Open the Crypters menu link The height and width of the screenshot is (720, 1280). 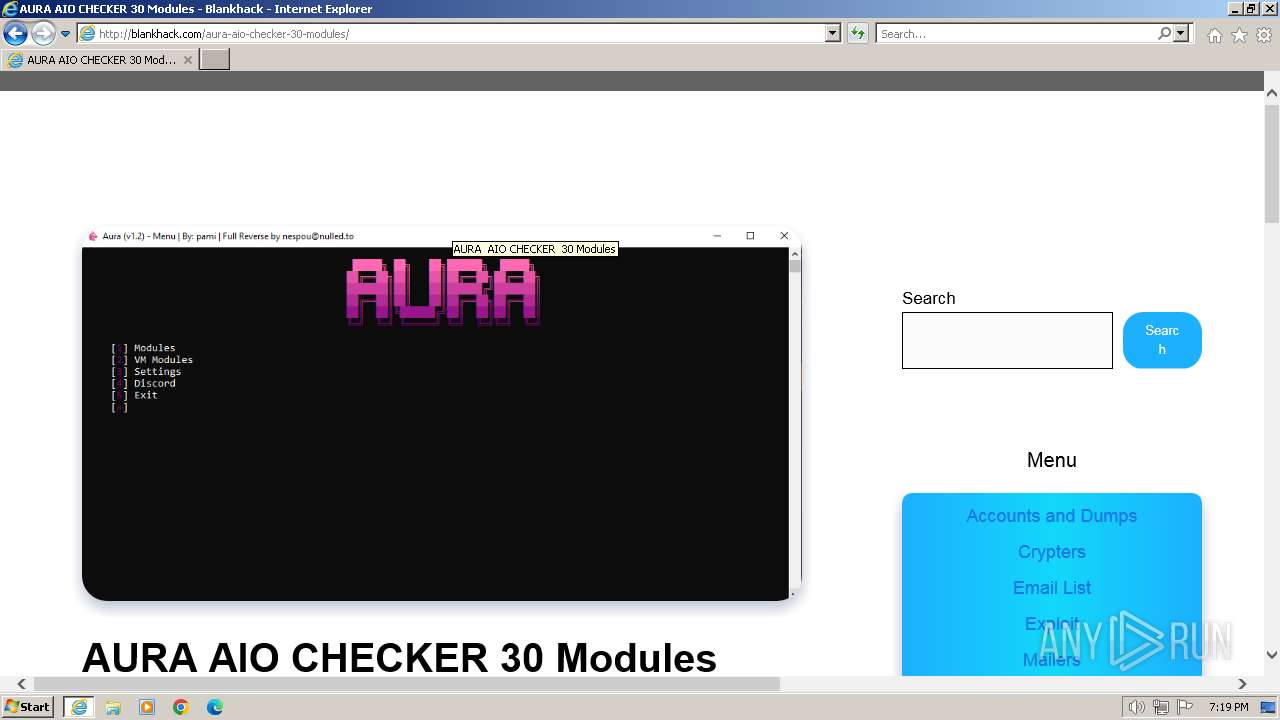coord(1051,552)
